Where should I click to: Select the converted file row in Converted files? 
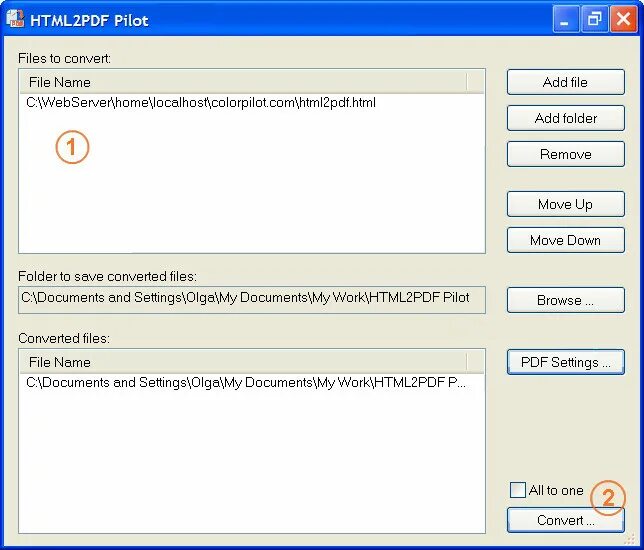click(x=251, y=383)
